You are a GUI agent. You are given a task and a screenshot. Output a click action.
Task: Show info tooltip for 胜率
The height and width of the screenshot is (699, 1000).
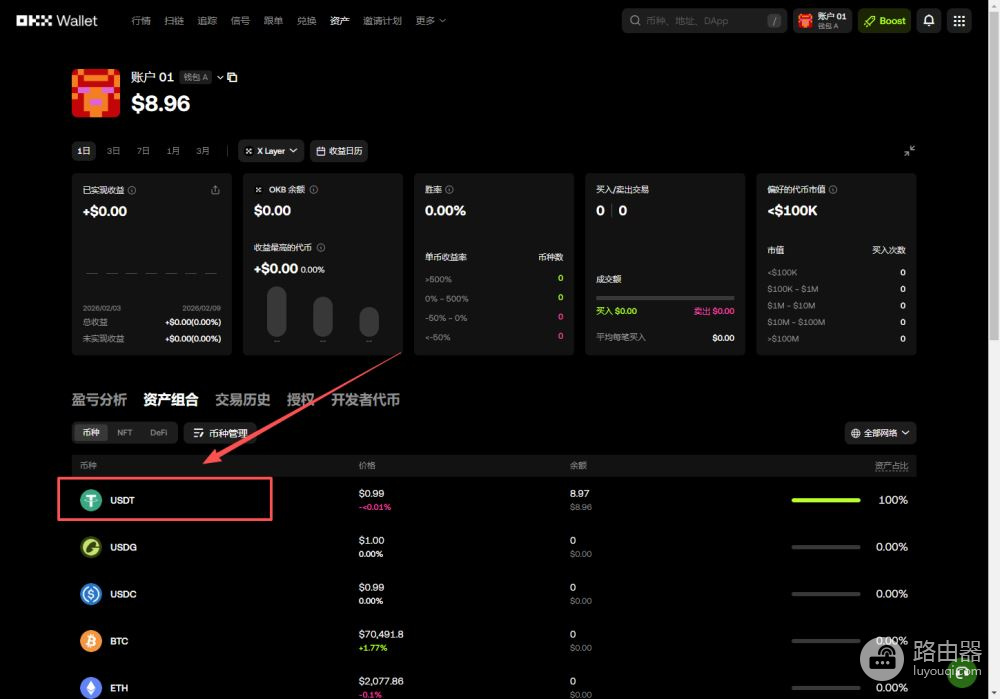click(x=450, y=189)
